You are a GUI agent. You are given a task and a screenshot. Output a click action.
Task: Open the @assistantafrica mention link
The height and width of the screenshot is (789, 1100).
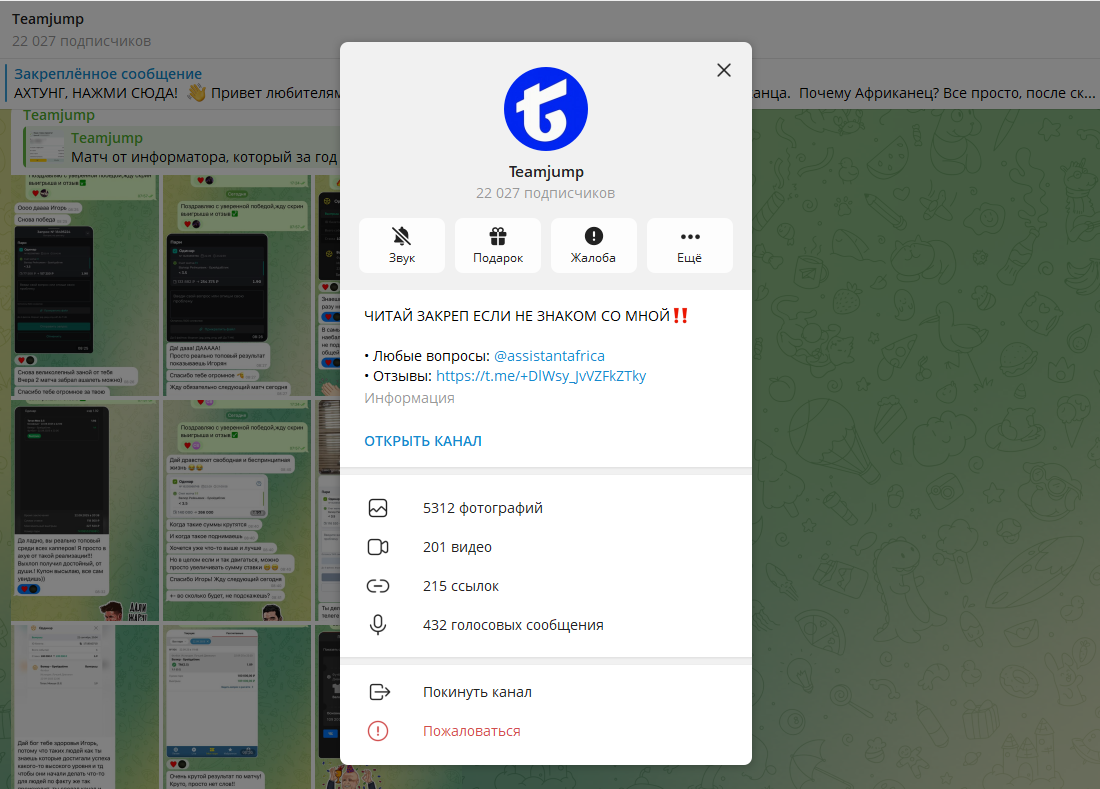[549, 356]
